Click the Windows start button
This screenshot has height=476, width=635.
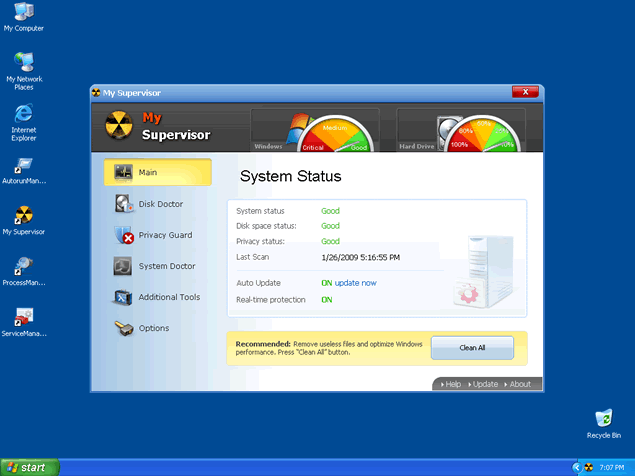[29, 467]
